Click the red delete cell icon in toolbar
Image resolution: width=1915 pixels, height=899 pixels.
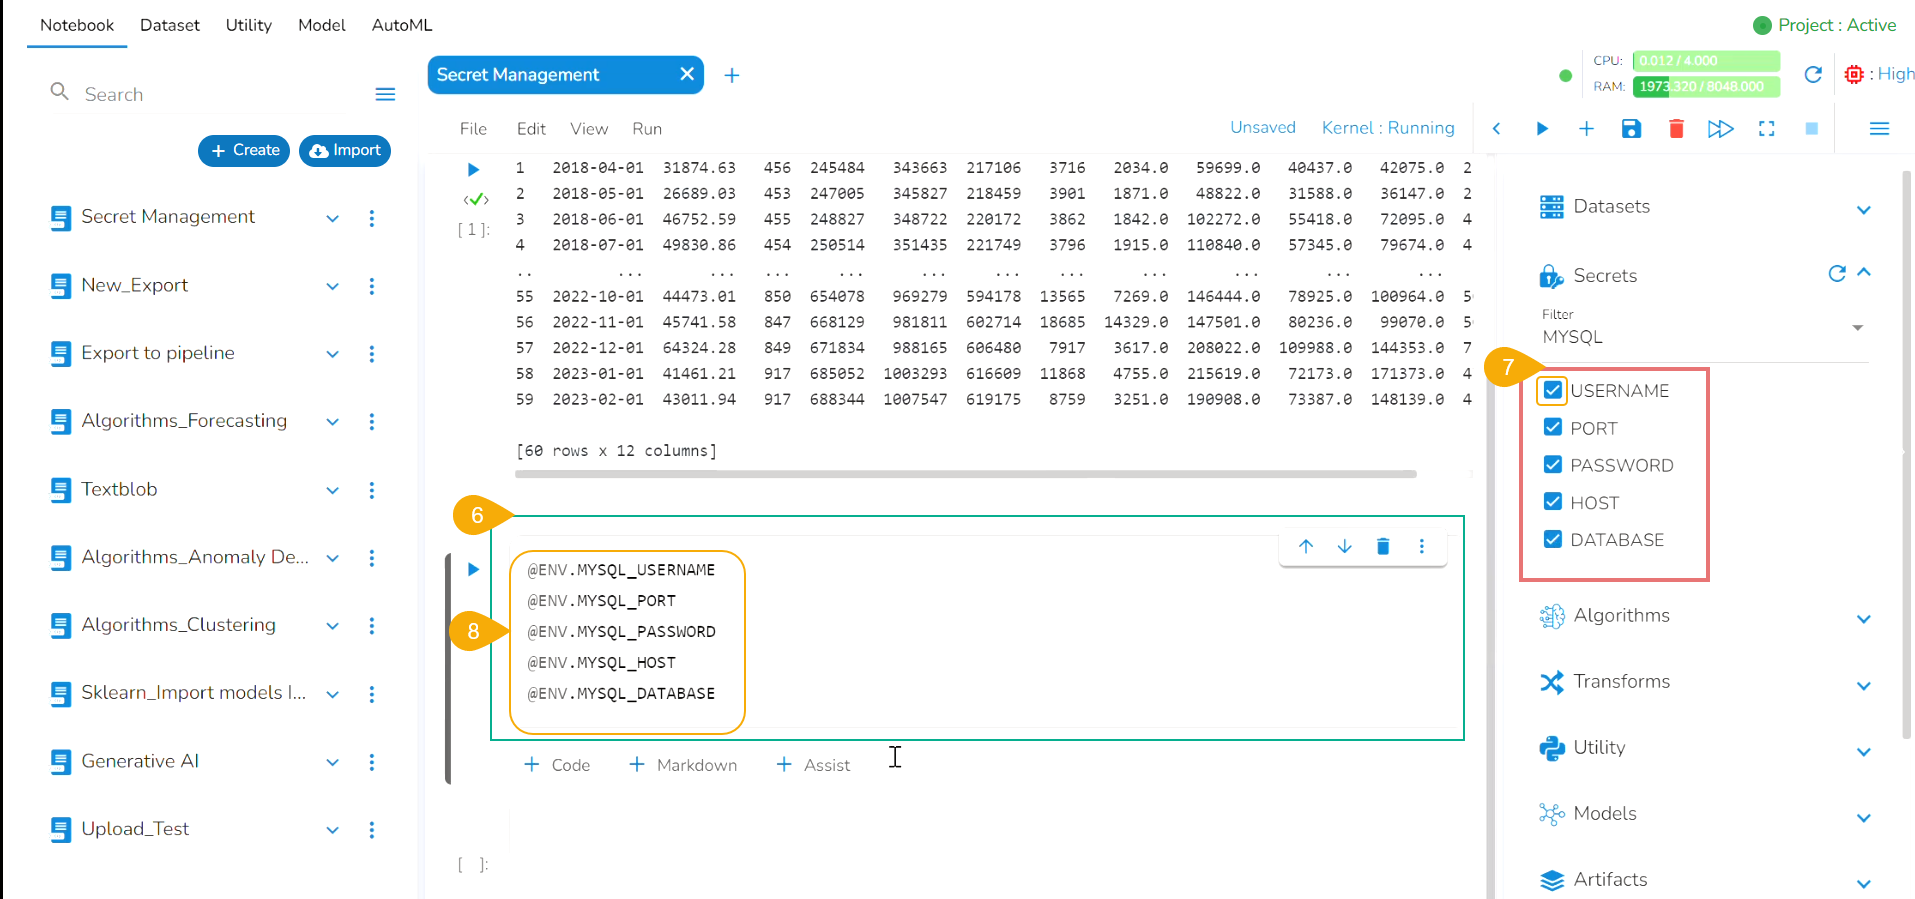pos(1676,129)
